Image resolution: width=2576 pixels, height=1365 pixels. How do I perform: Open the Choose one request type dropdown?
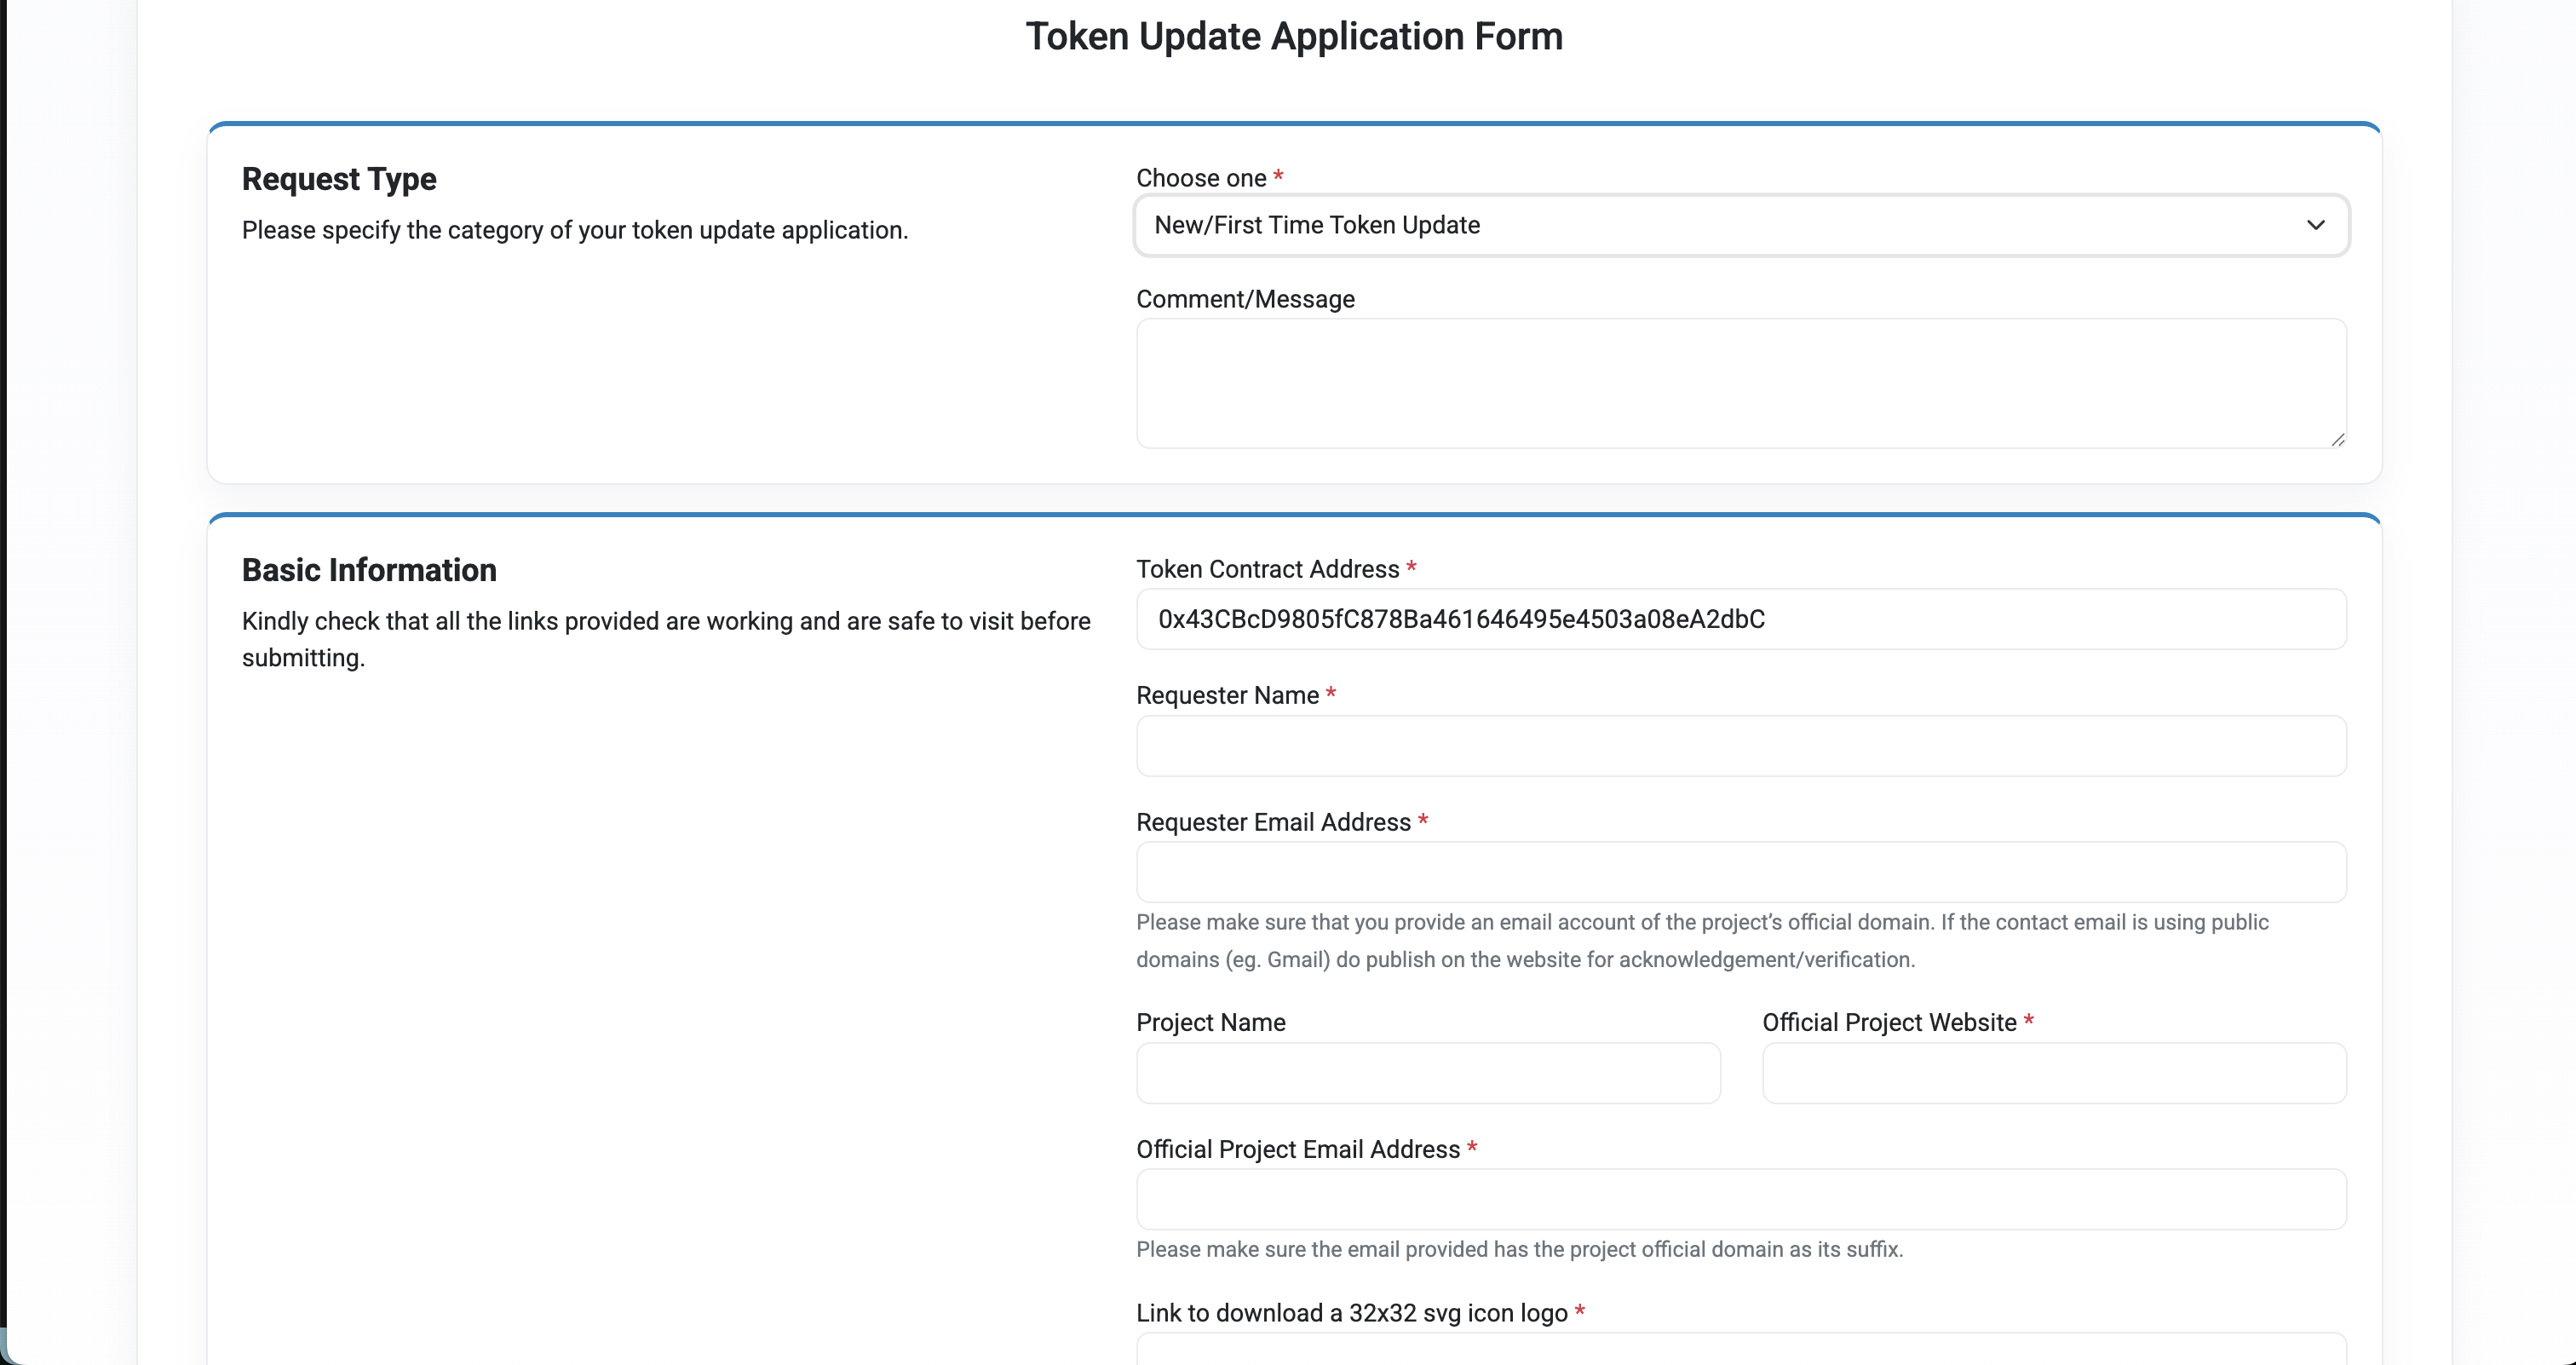pos(1740,225)
